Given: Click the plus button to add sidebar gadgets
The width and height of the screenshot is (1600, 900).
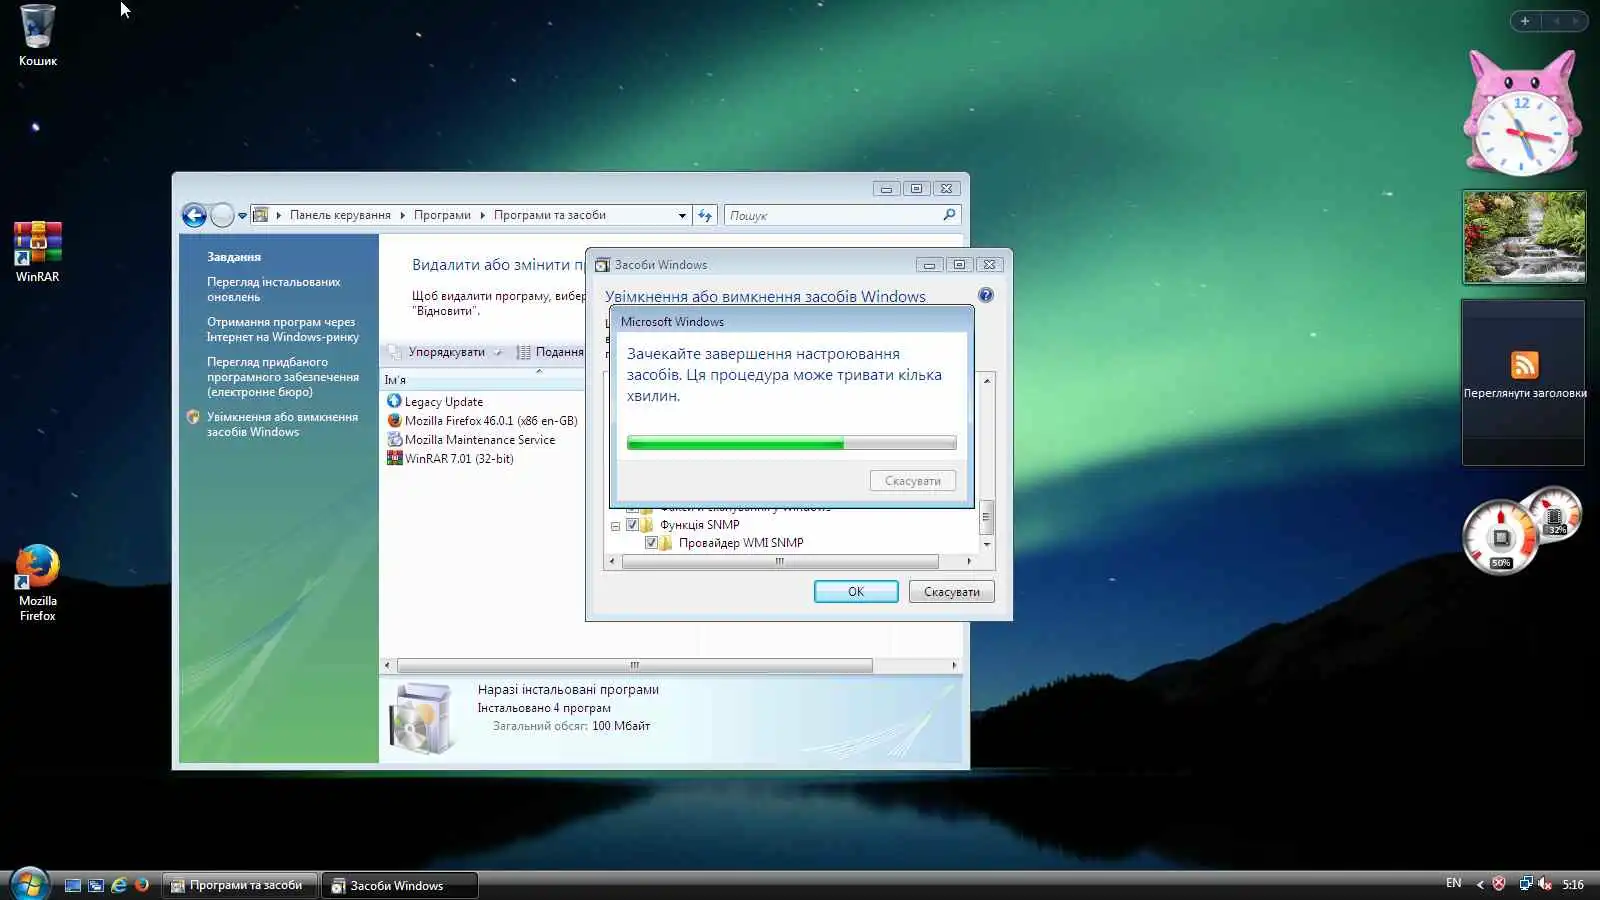Looking at the screenshot, I should pyautogui.click(x=1525, y=20).
